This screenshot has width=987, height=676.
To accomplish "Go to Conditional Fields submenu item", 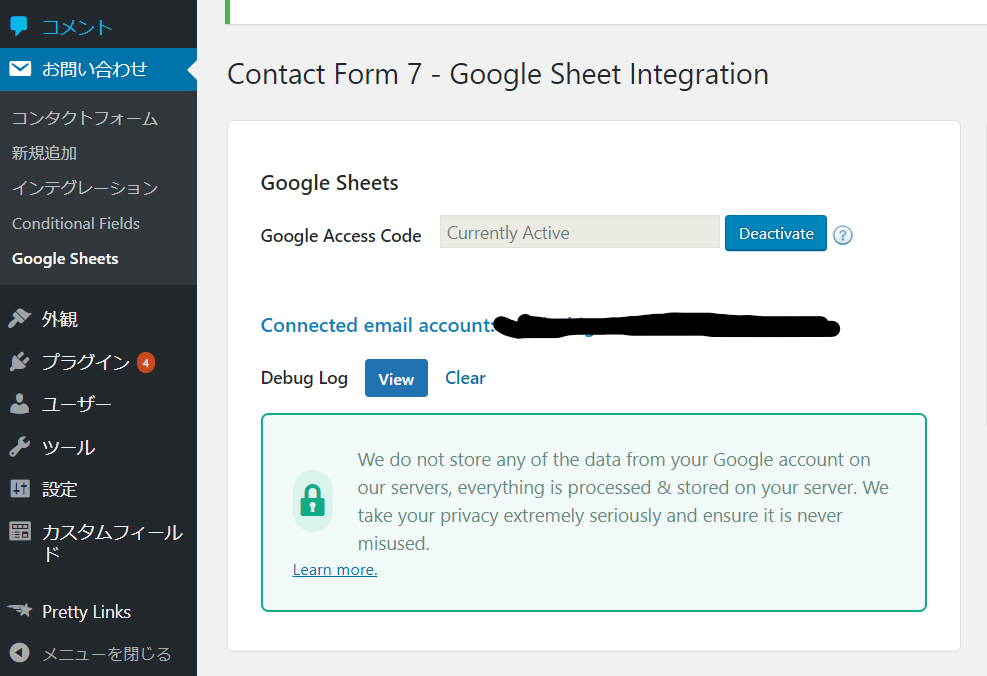I will click(x=76, y=223).
